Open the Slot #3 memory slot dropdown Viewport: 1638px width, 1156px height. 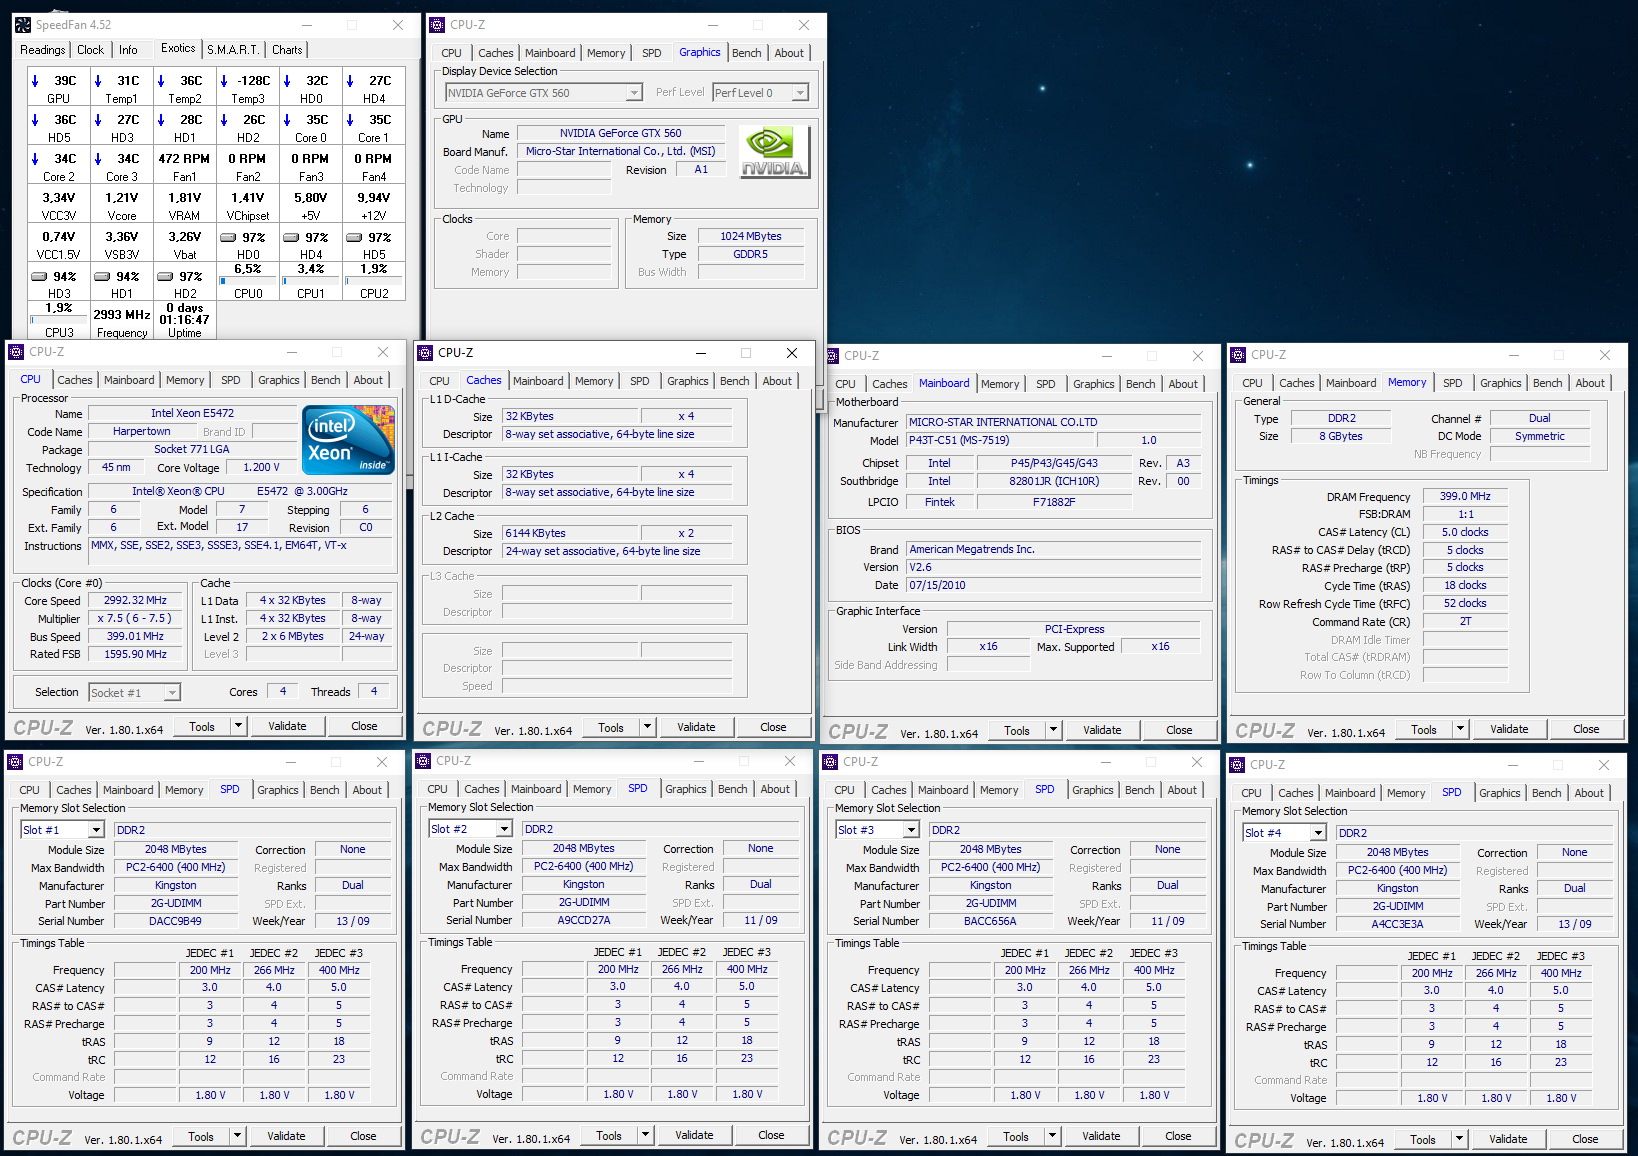click(x=911, y=830)
